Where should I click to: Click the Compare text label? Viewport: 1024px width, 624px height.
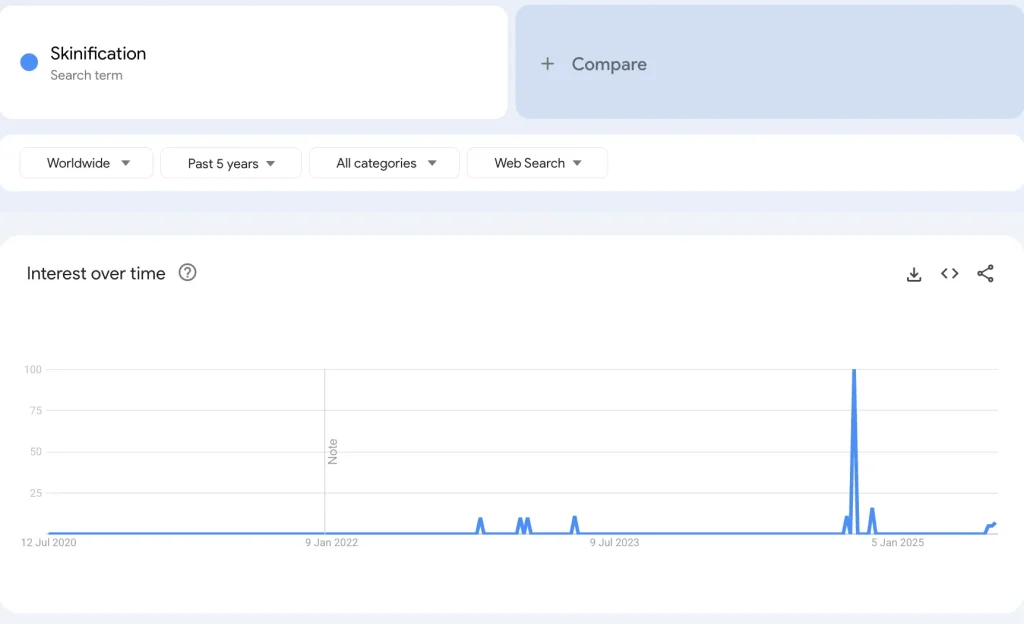609,64
